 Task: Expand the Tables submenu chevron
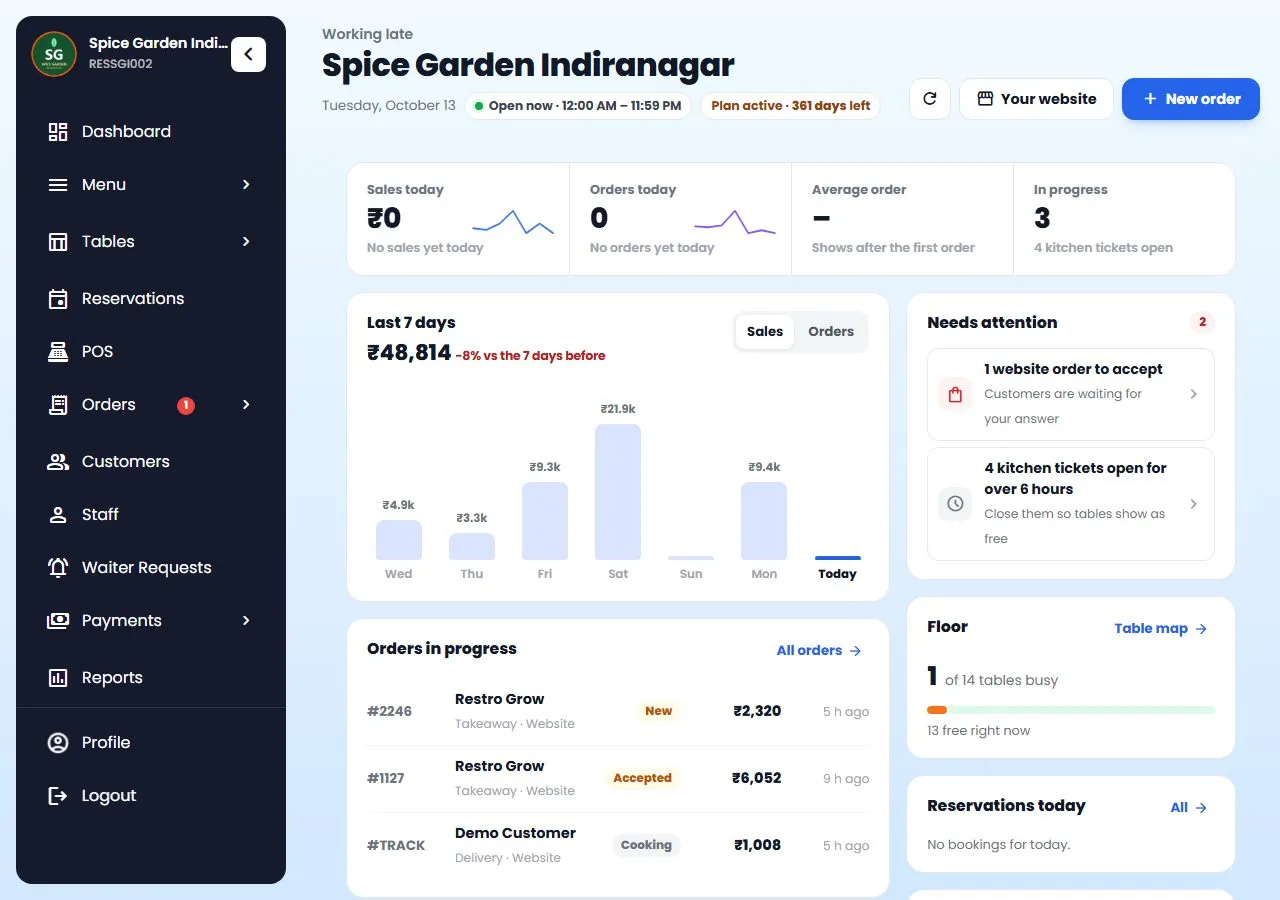coord(246,242)
